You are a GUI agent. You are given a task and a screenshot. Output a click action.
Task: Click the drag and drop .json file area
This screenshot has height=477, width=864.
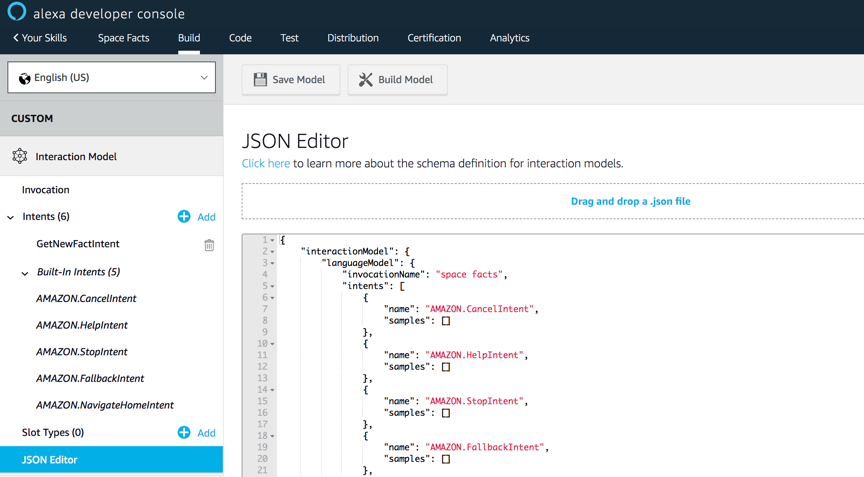coord(630,201)
